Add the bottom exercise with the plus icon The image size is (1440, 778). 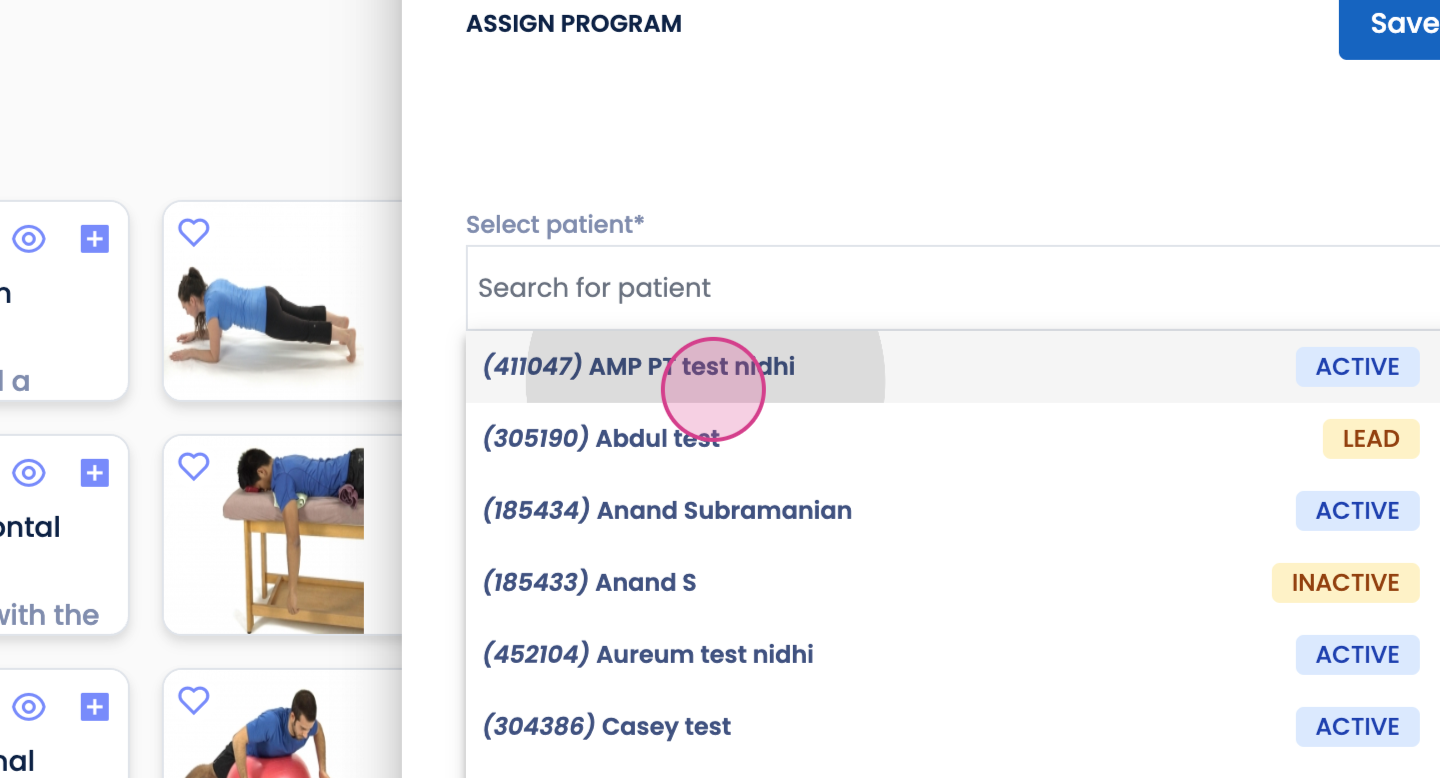[94, 707]
